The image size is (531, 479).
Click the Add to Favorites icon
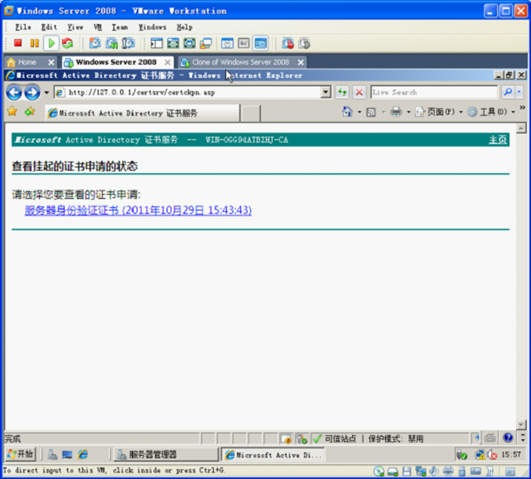click(30, 111)
